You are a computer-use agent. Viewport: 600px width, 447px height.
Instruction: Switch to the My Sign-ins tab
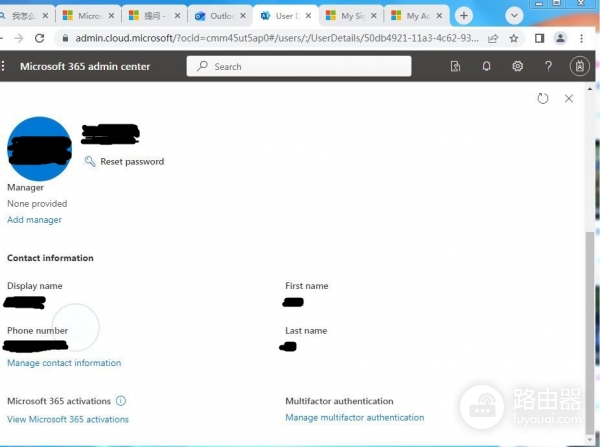pyautogui.click(x=346, y=16)
